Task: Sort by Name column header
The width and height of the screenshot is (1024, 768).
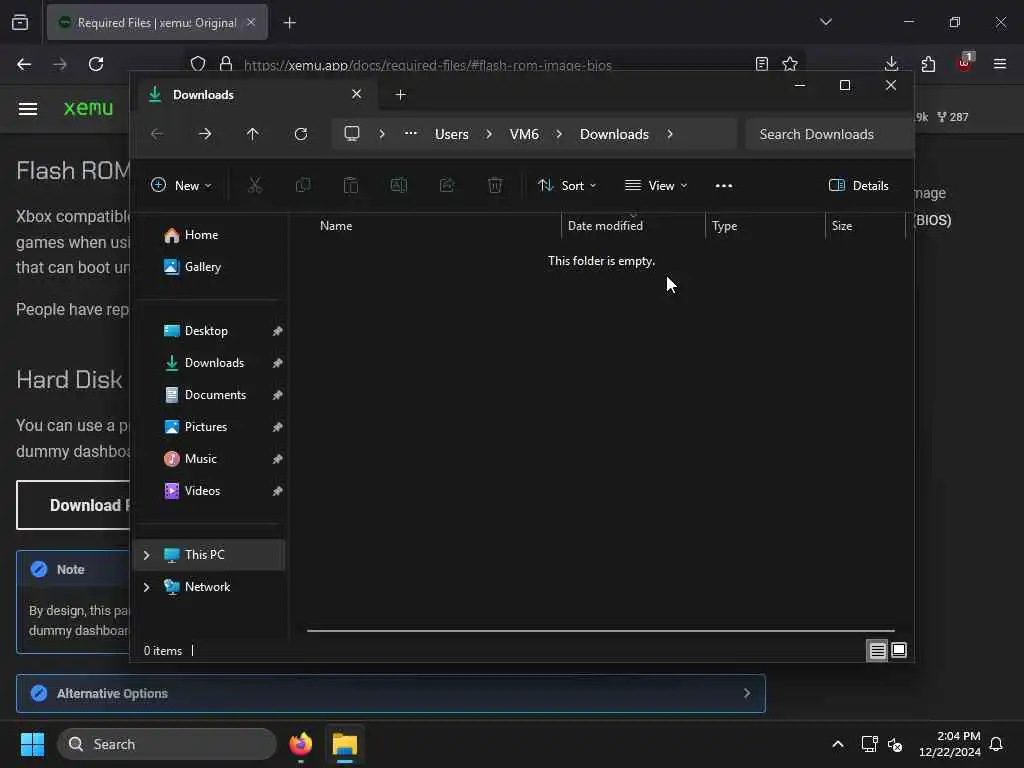Action: click(336, 225)
